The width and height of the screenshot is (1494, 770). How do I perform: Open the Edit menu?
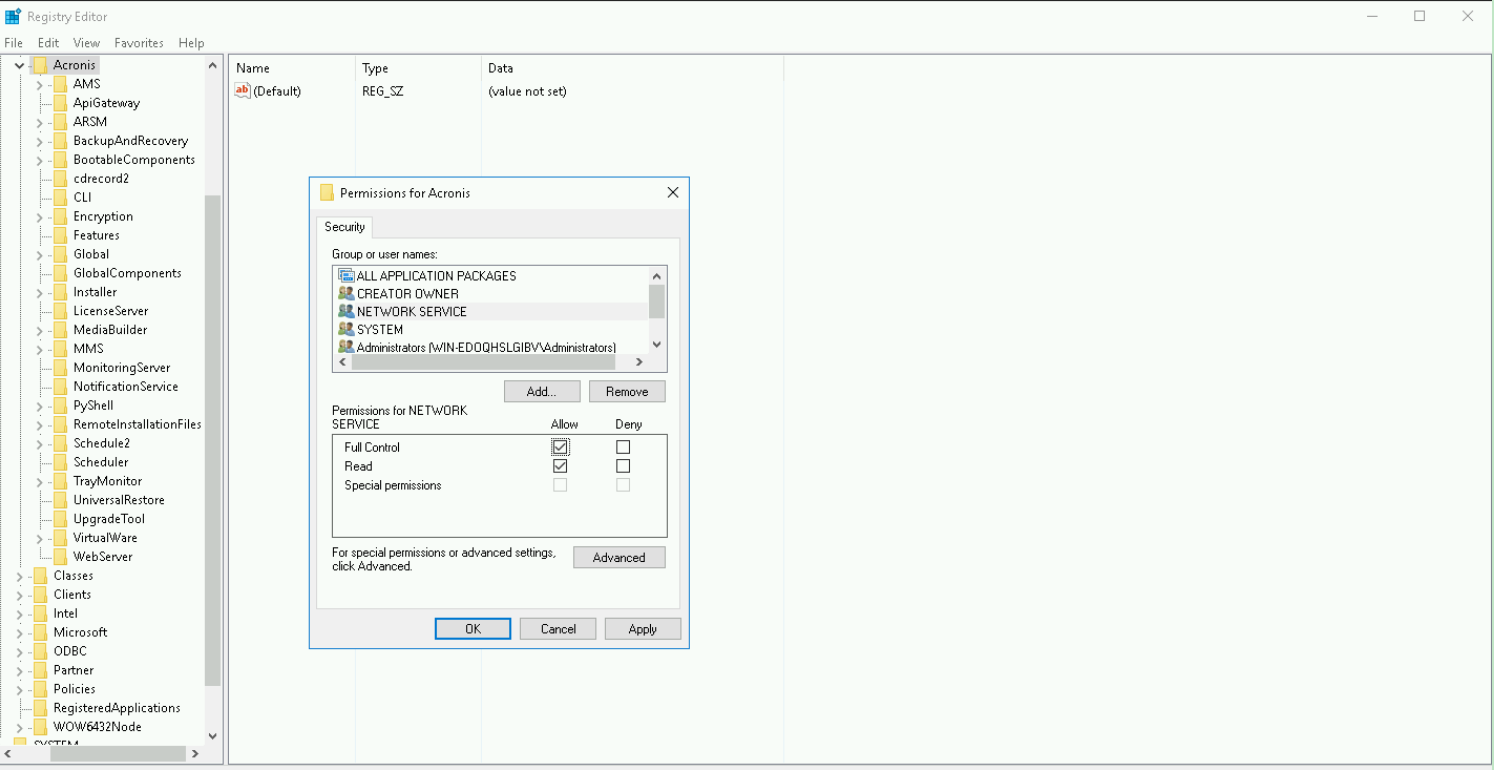(x=48, y=43)
